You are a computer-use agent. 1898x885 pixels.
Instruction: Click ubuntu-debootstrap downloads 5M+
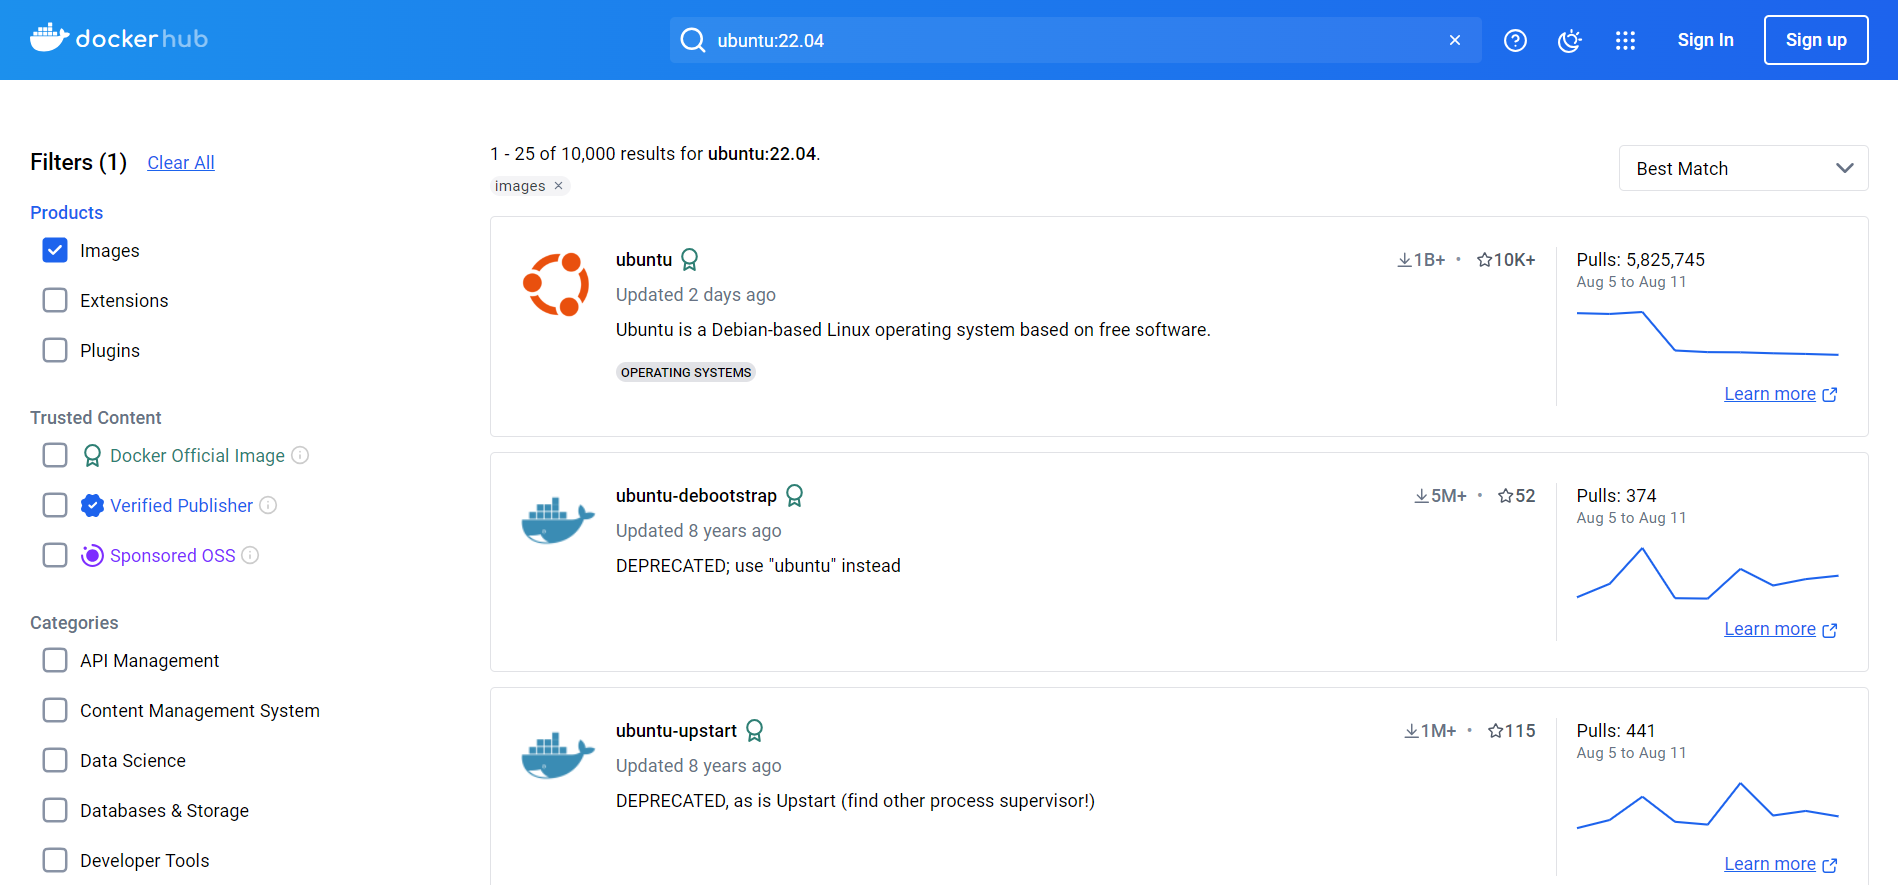(x=1440, y=496)
